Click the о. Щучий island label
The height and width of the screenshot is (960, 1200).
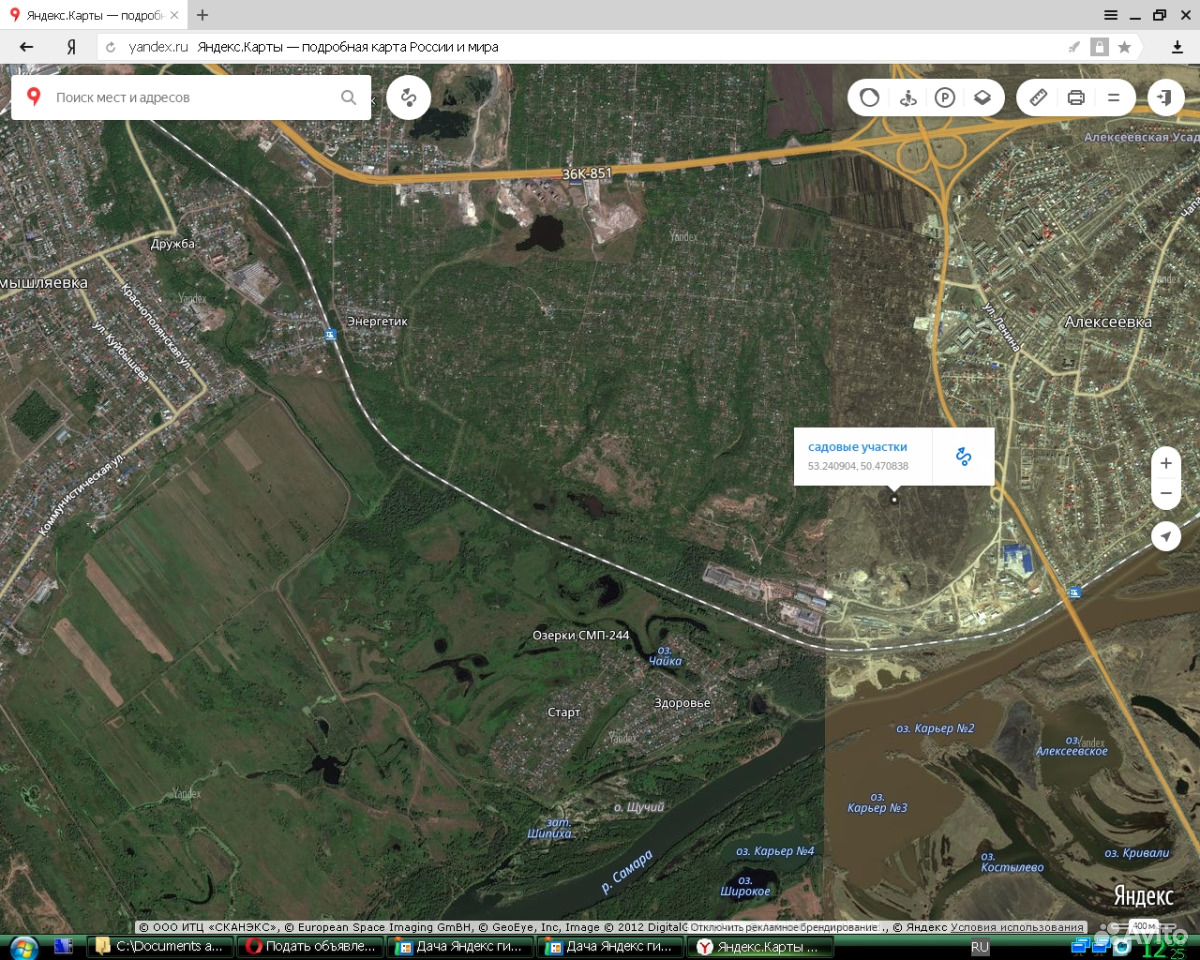click(x=639, y=807)
